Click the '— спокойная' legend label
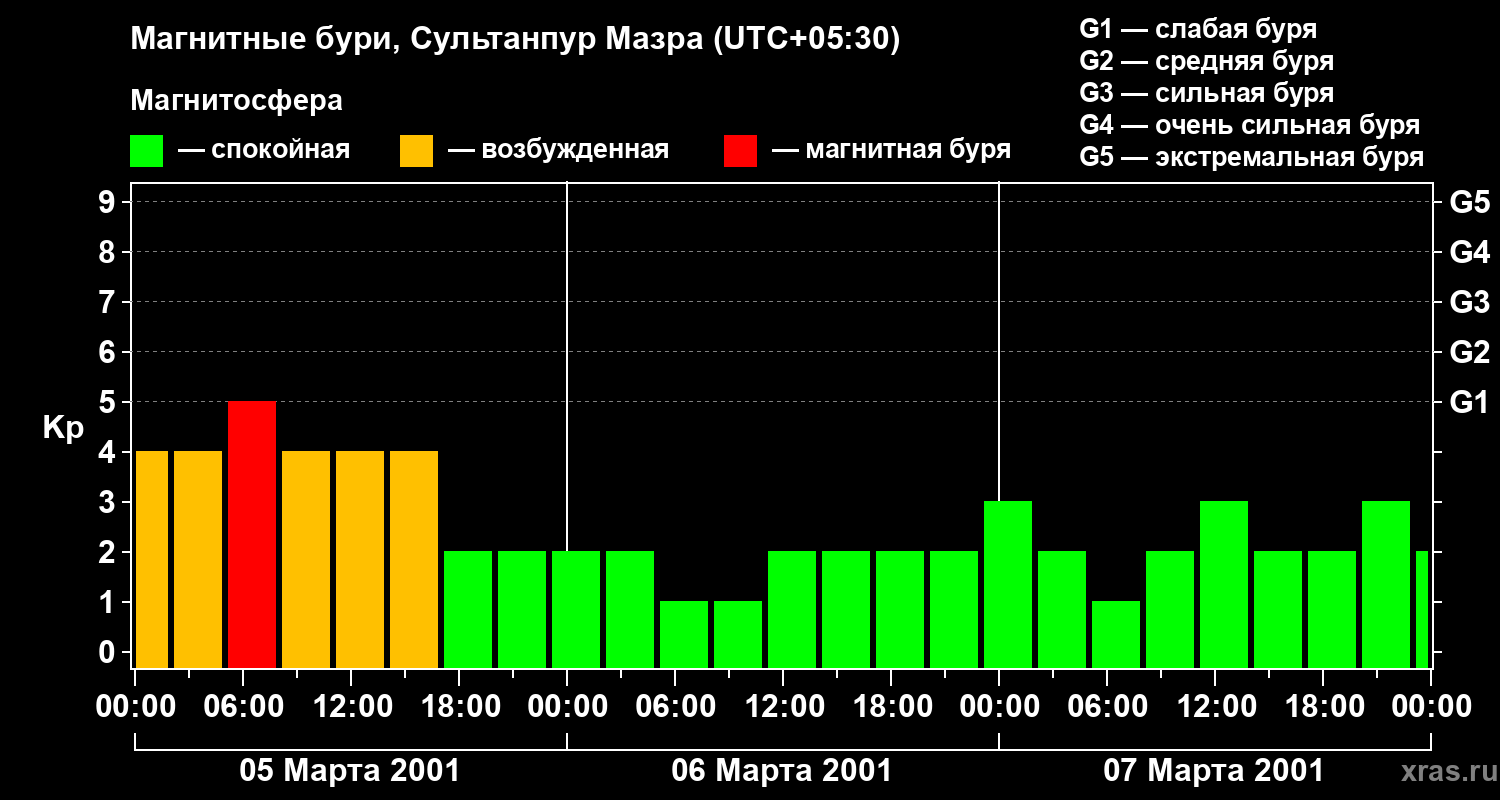1500x800 pixels. pos(264,150)
